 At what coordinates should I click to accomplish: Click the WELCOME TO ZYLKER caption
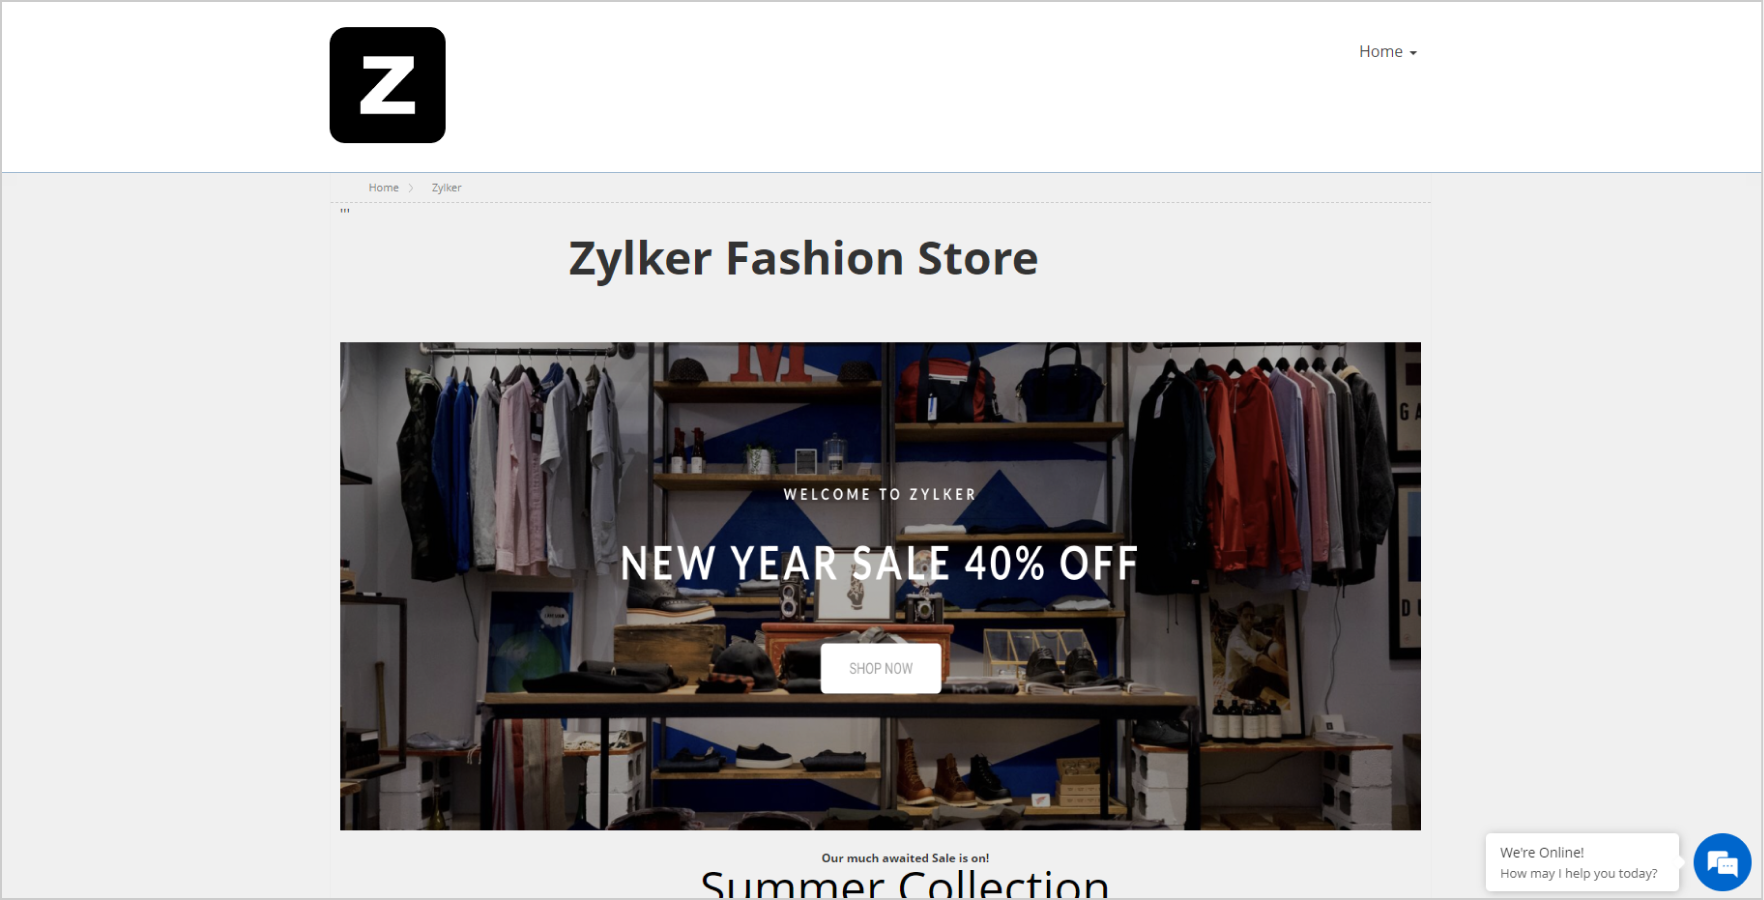click(x=880, y=494)
